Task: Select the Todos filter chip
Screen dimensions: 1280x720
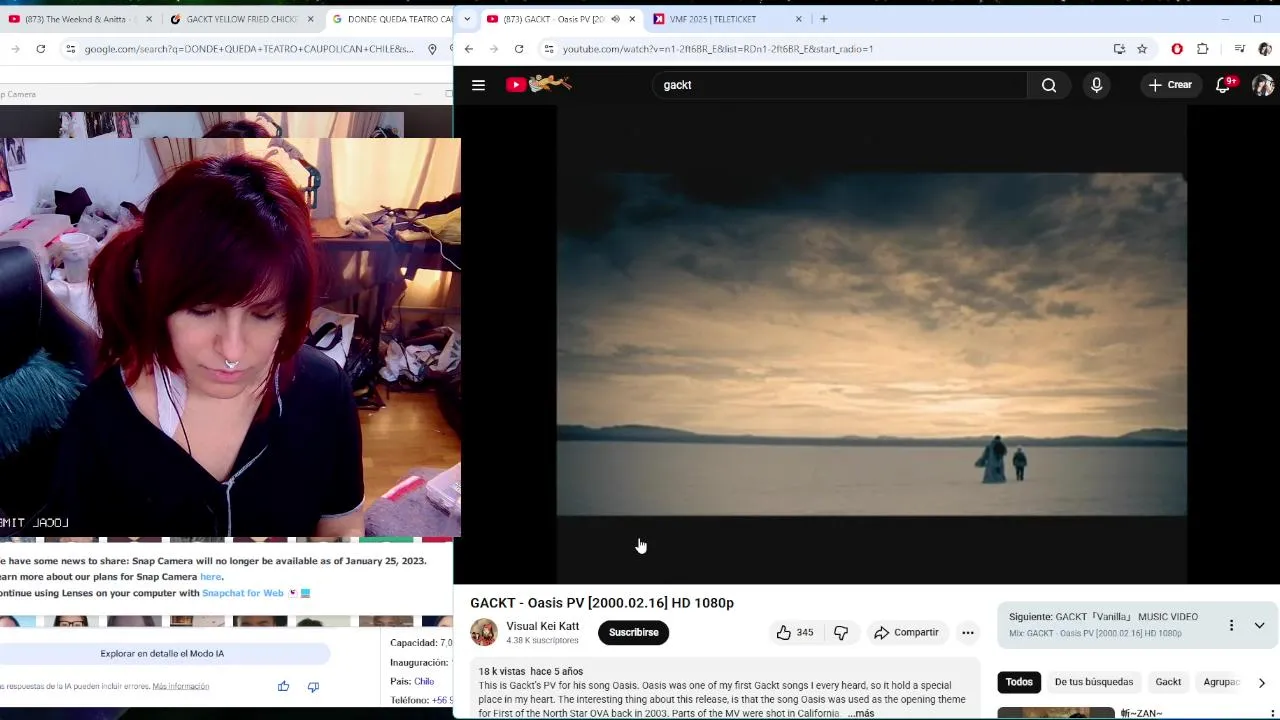Action: click(x=1019, y=682)
